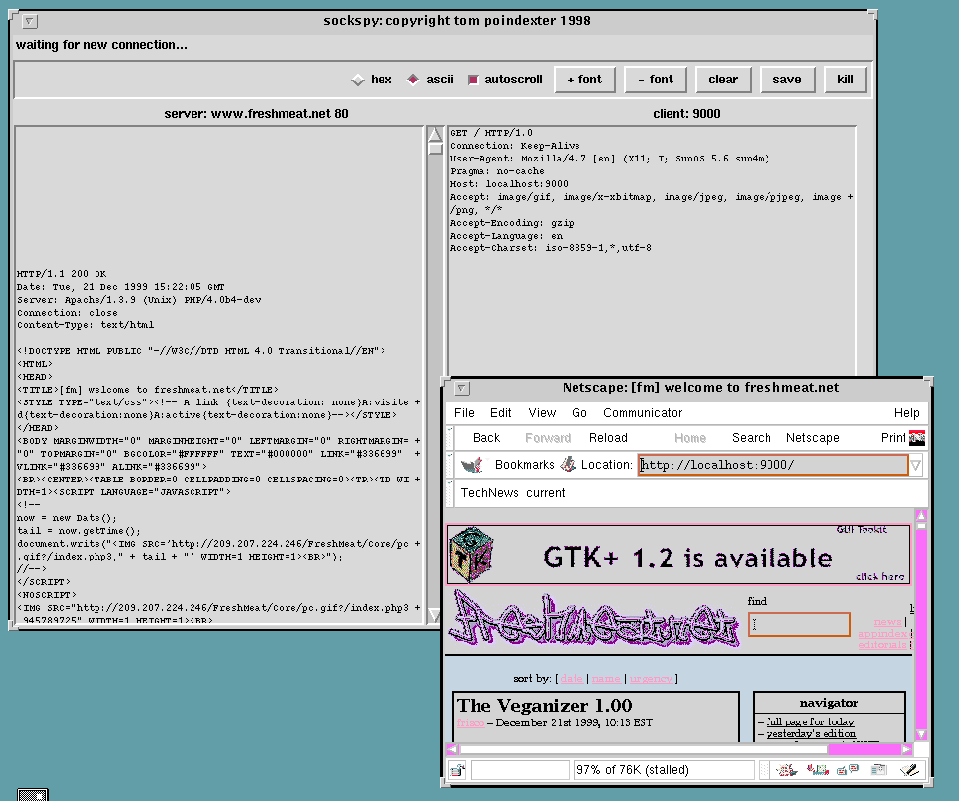Decrease text size with - font
The image size is (959, 801).
click(656, 79)
